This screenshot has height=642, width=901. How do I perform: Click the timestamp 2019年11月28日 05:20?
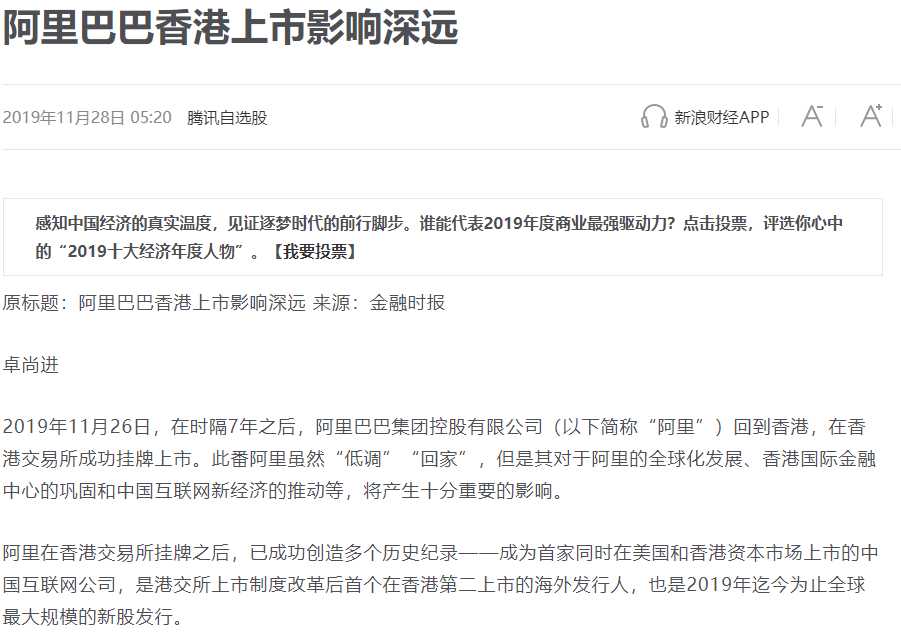[x=87, y=118]
